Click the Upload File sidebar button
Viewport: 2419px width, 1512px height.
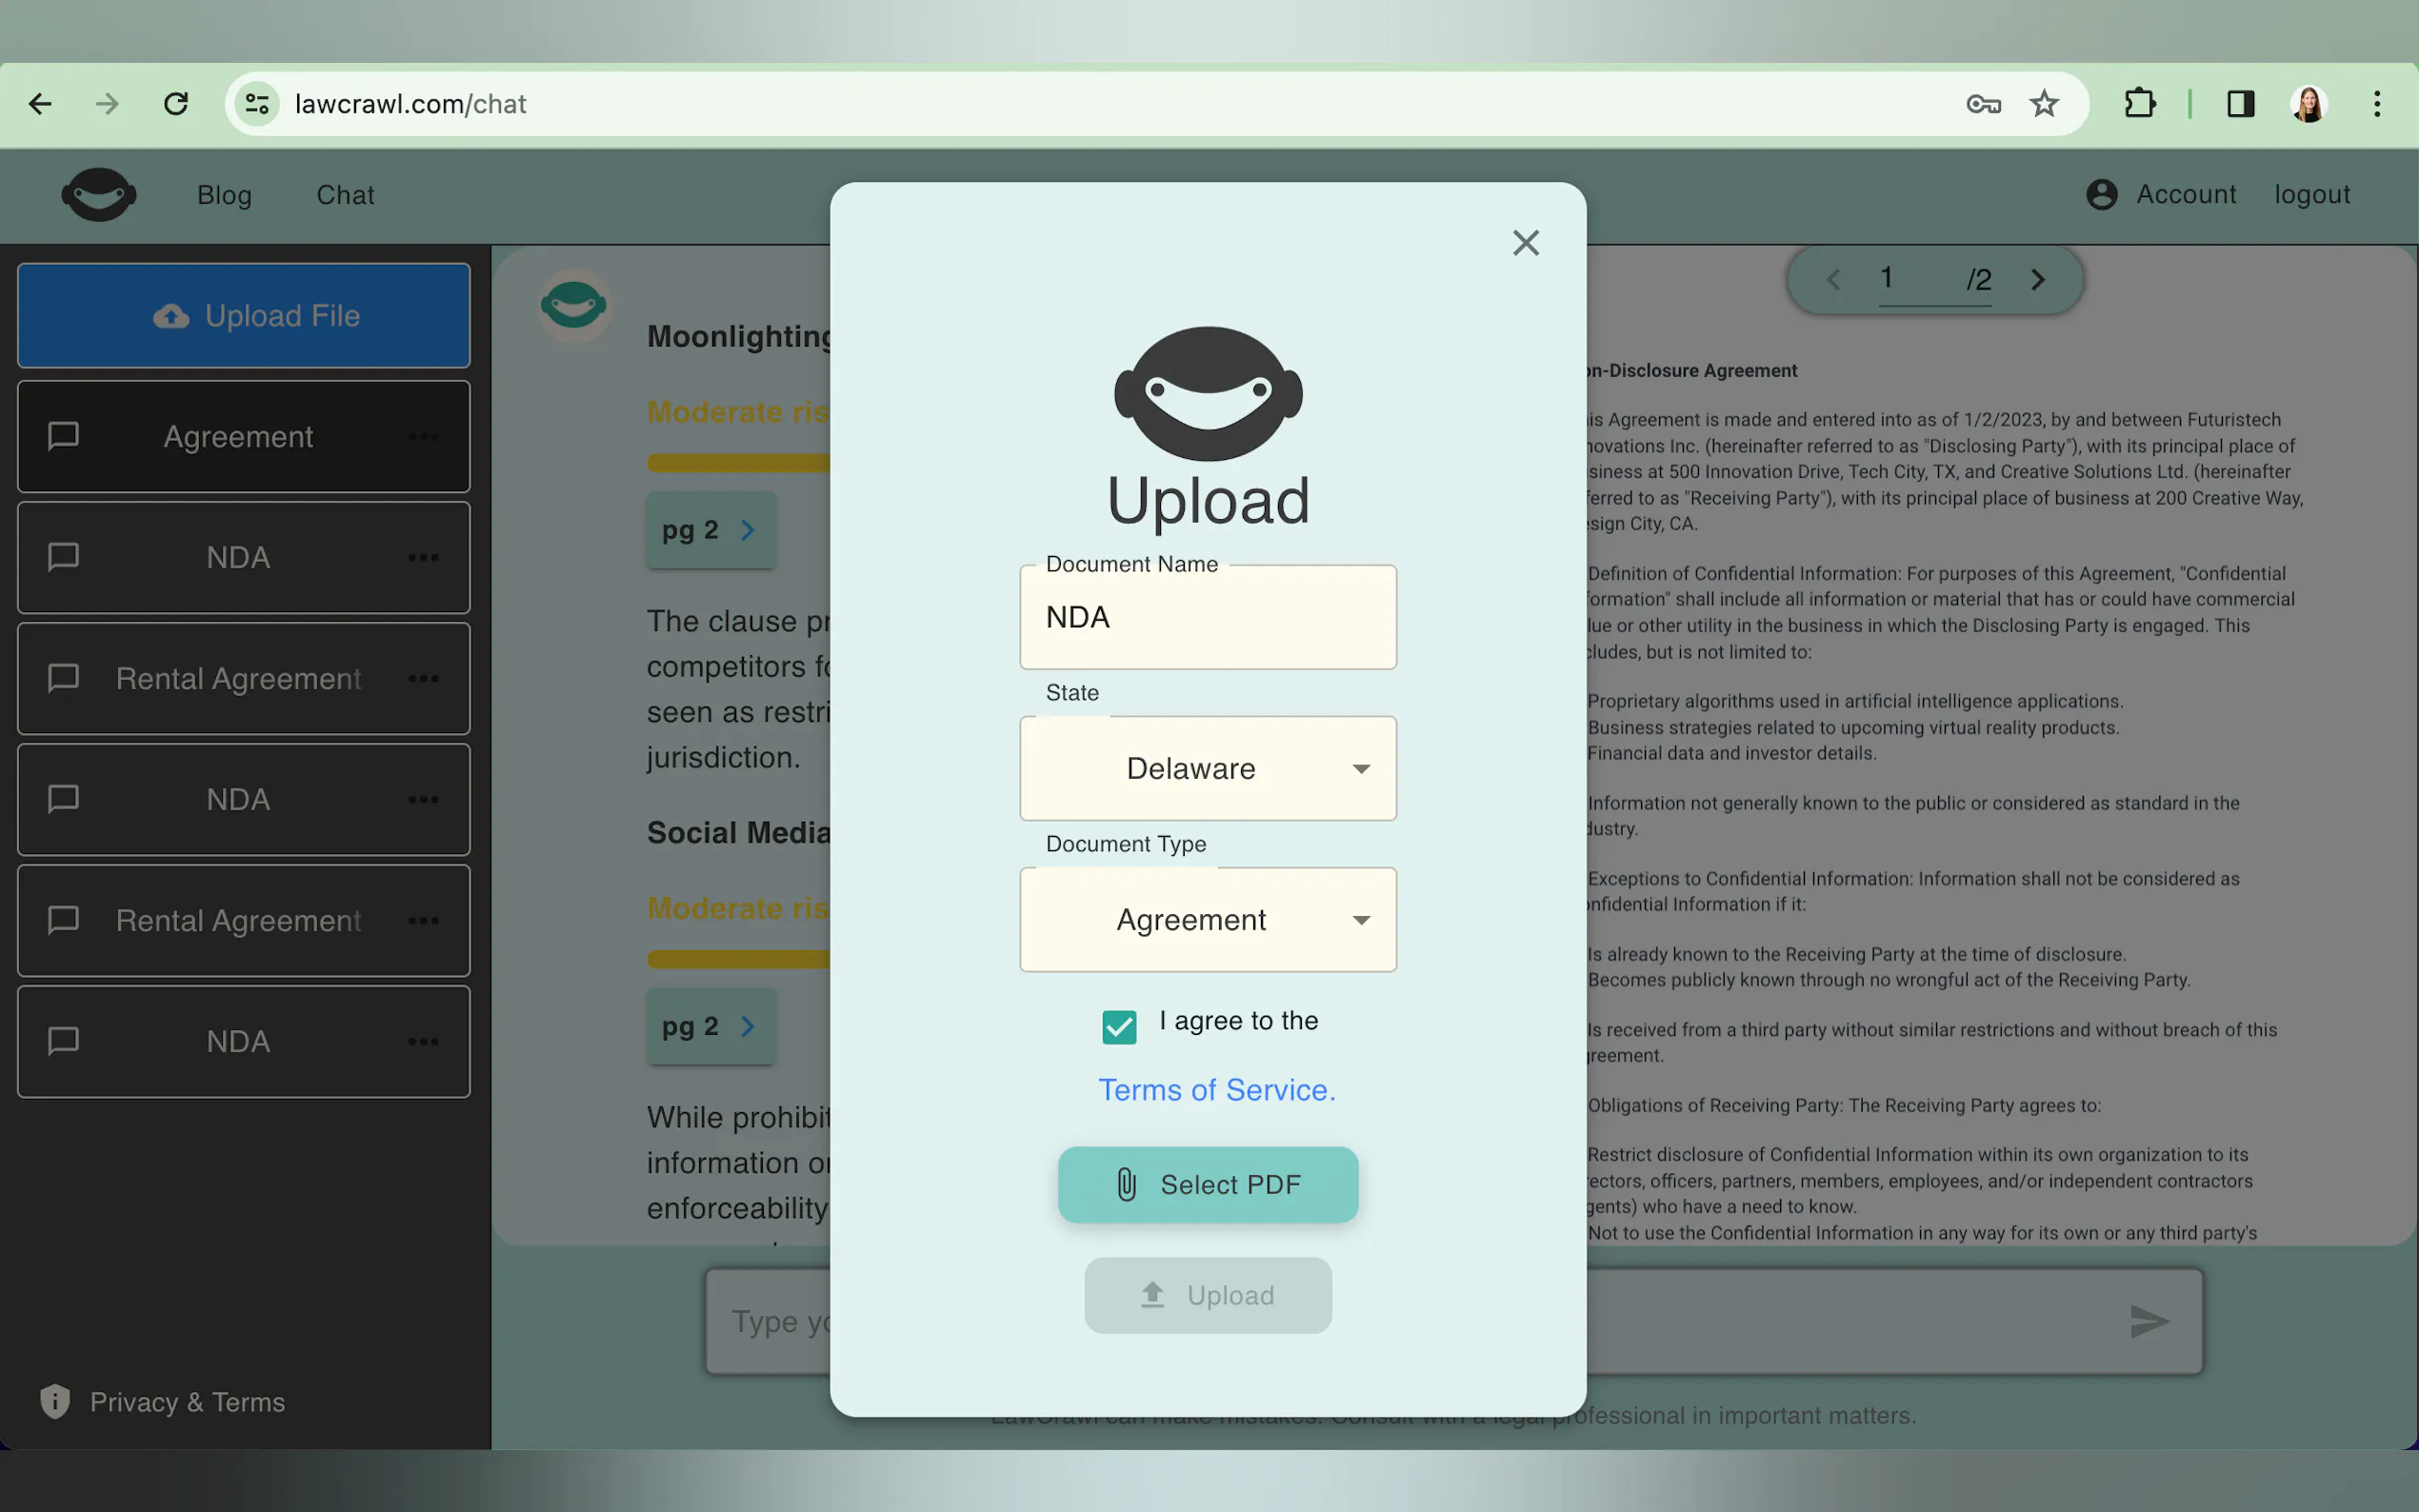coord(244,316)
